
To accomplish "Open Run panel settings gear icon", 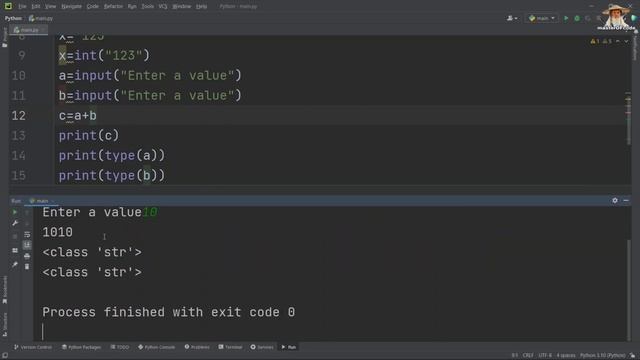I will click(615, 200).
